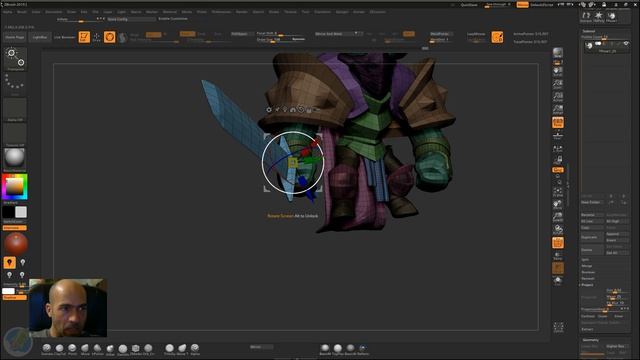Open the Texture Off selector

tap(15, 135)
